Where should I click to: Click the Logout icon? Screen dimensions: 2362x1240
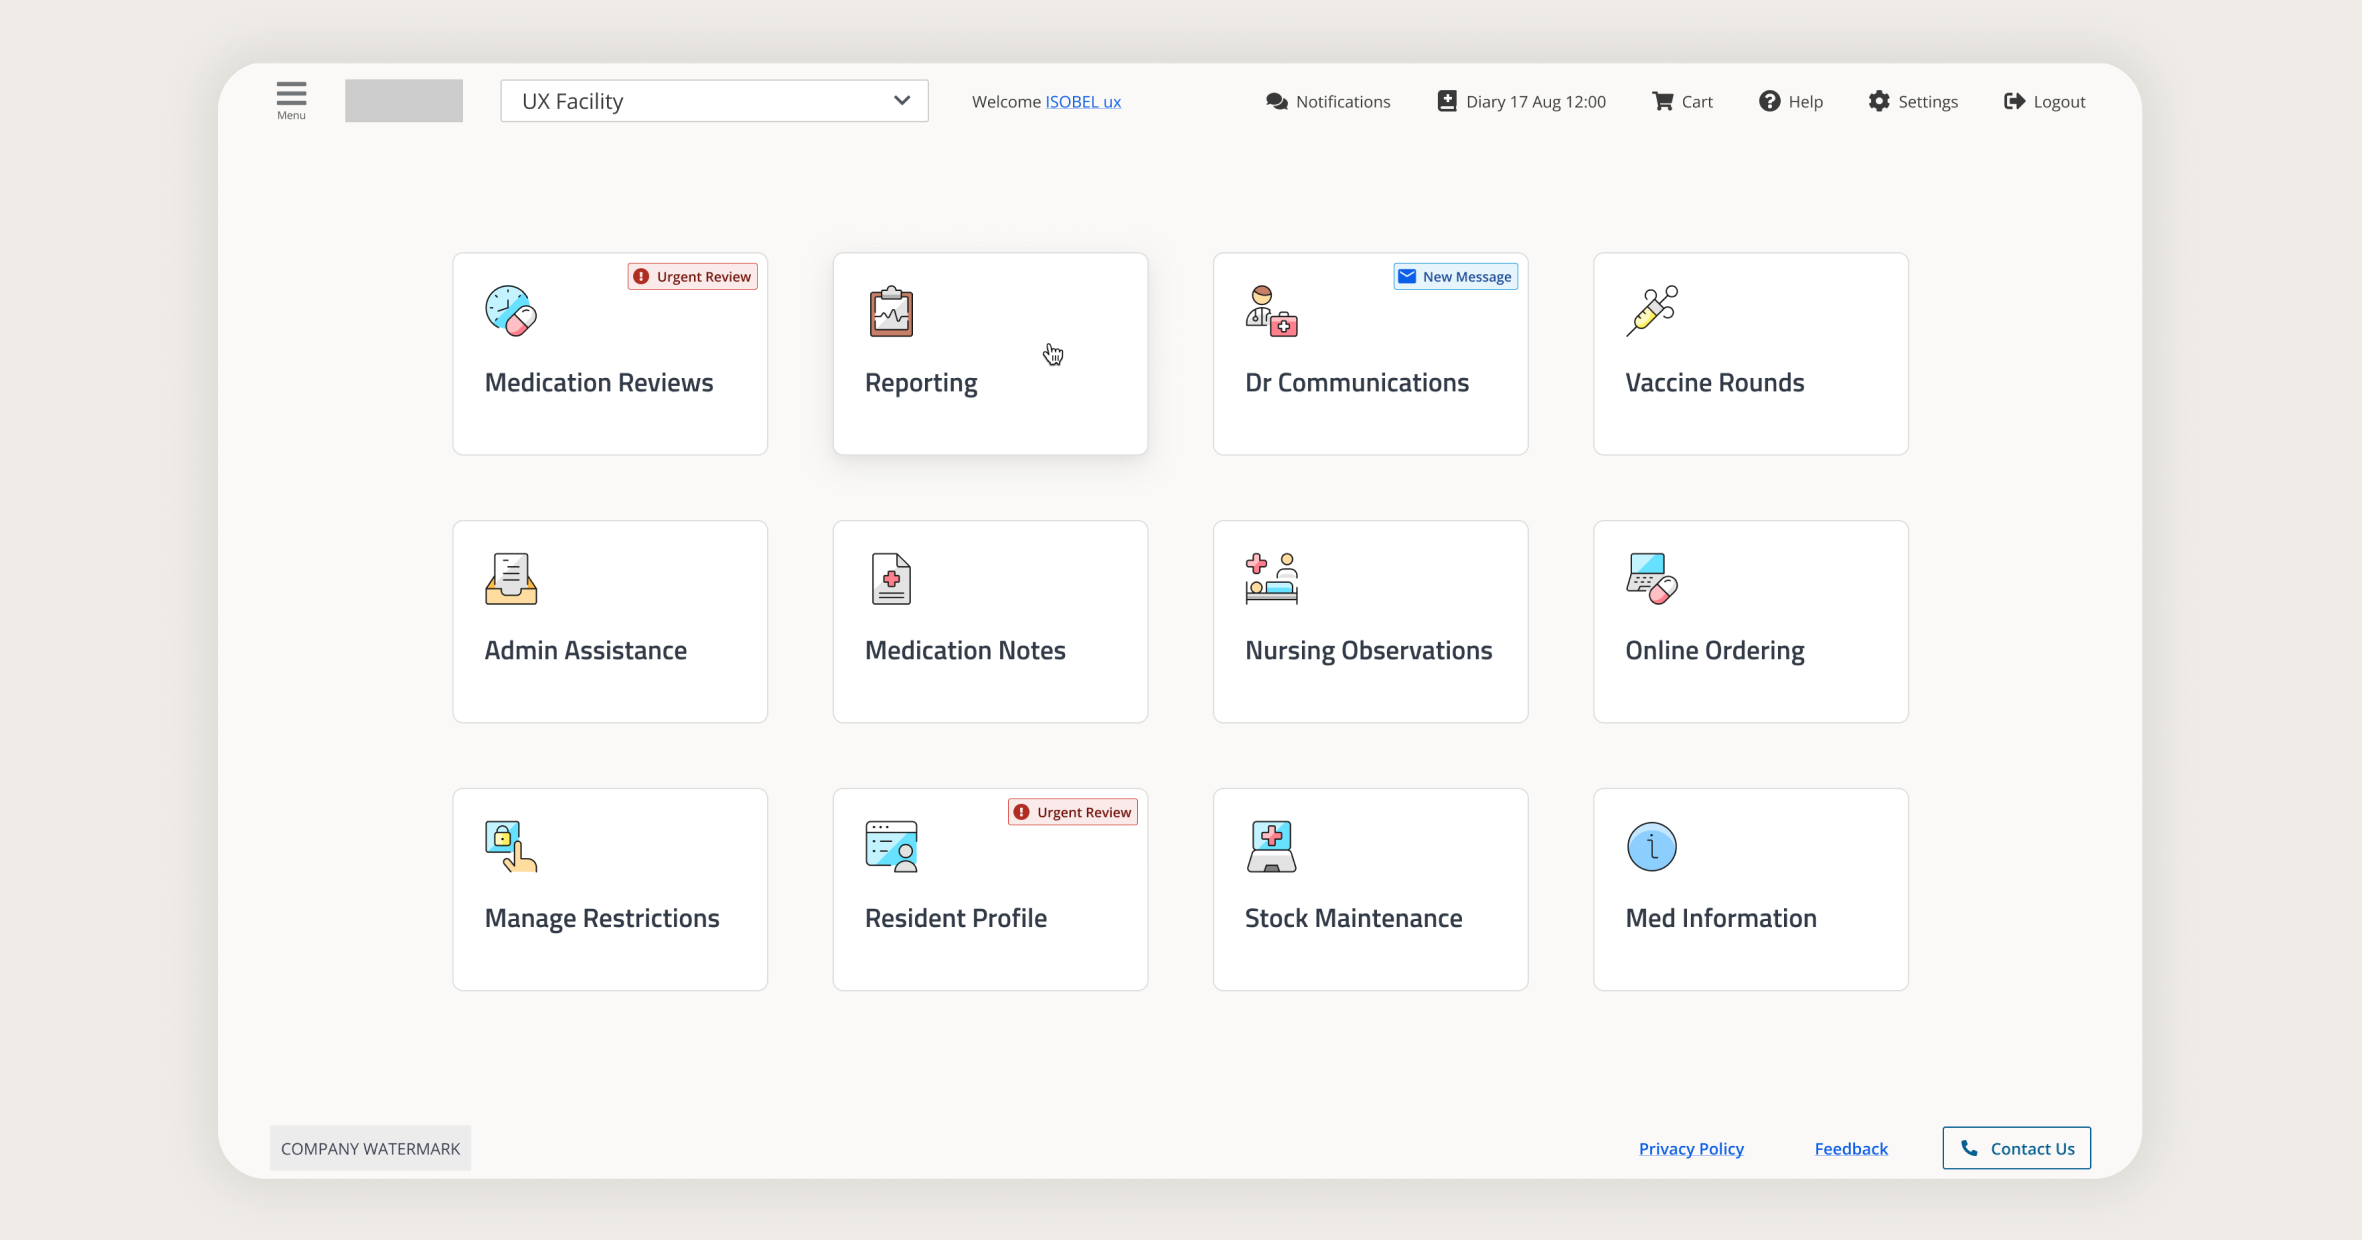(2015, 101)
